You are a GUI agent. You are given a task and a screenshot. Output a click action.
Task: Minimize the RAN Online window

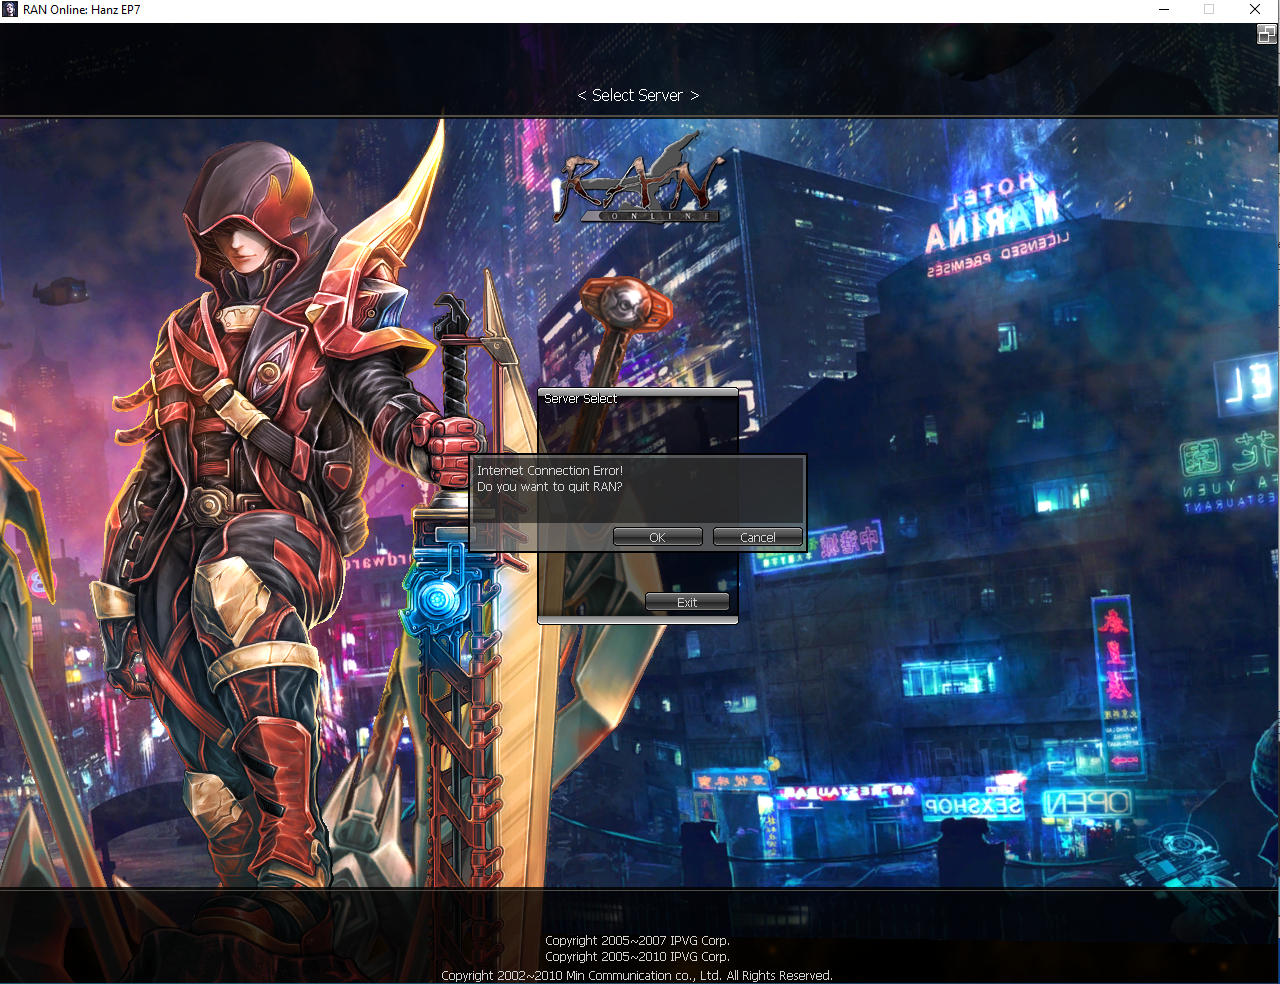1164,10
